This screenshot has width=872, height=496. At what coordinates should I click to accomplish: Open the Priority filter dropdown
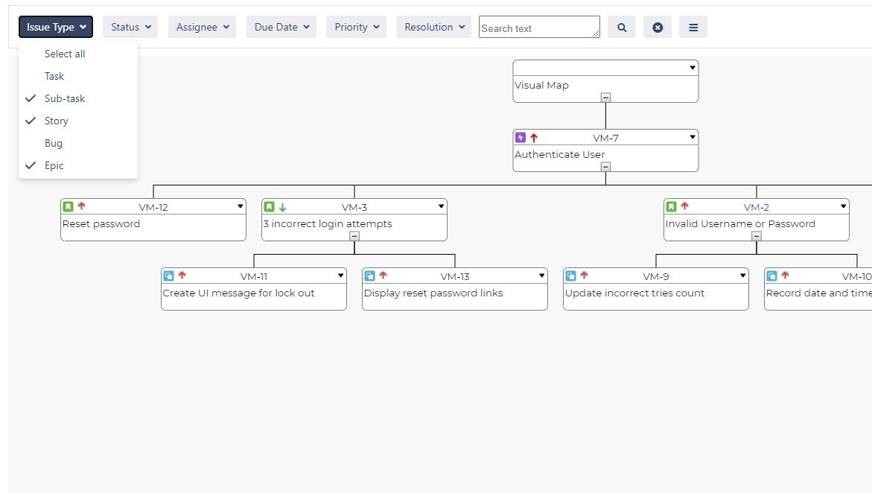coord(356,27)
